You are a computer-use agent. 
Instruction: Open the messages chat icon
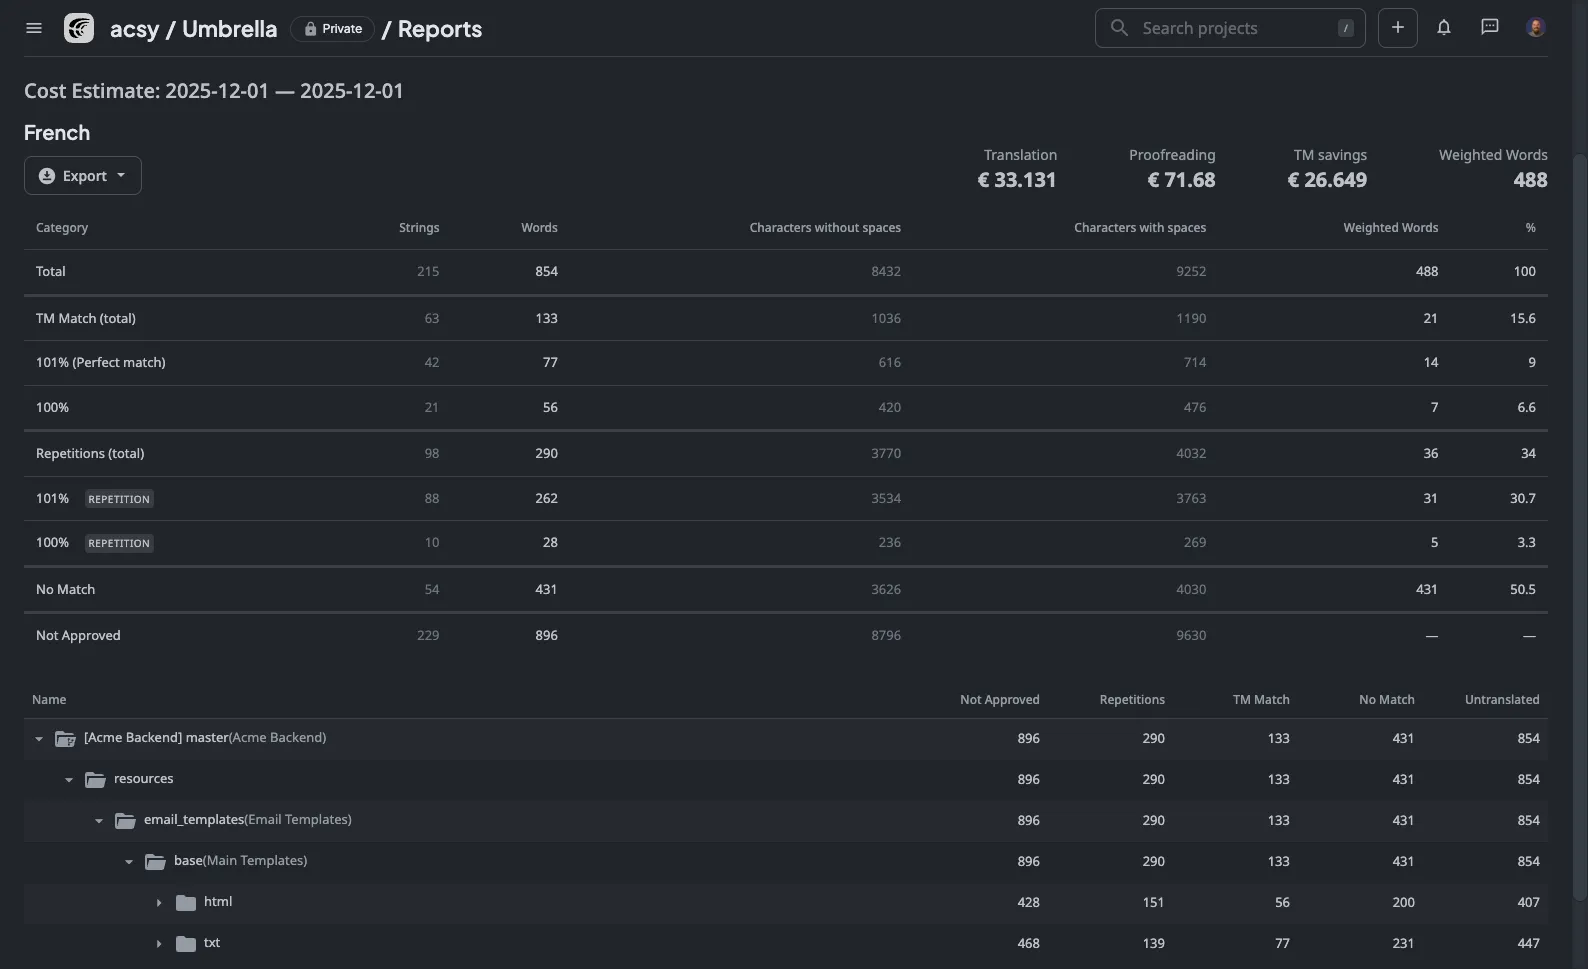(1489, 28)
